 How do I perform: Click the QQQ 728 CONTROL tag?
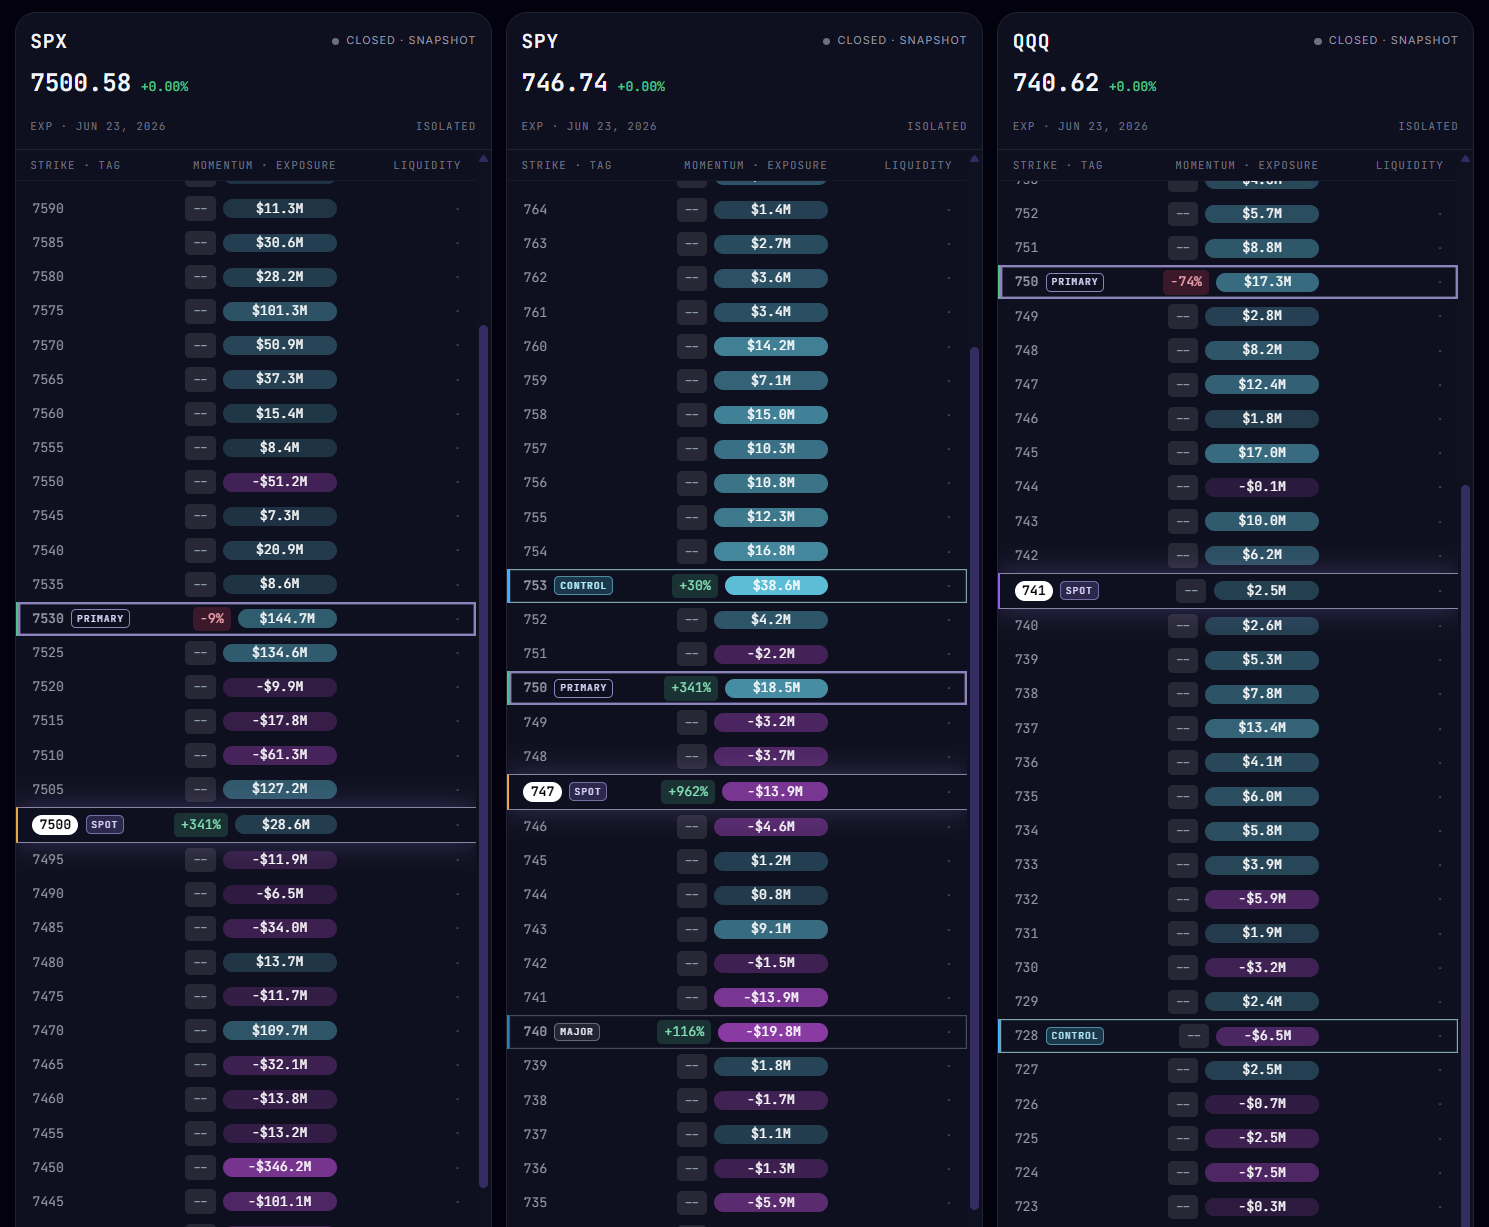(1075, 1036)
